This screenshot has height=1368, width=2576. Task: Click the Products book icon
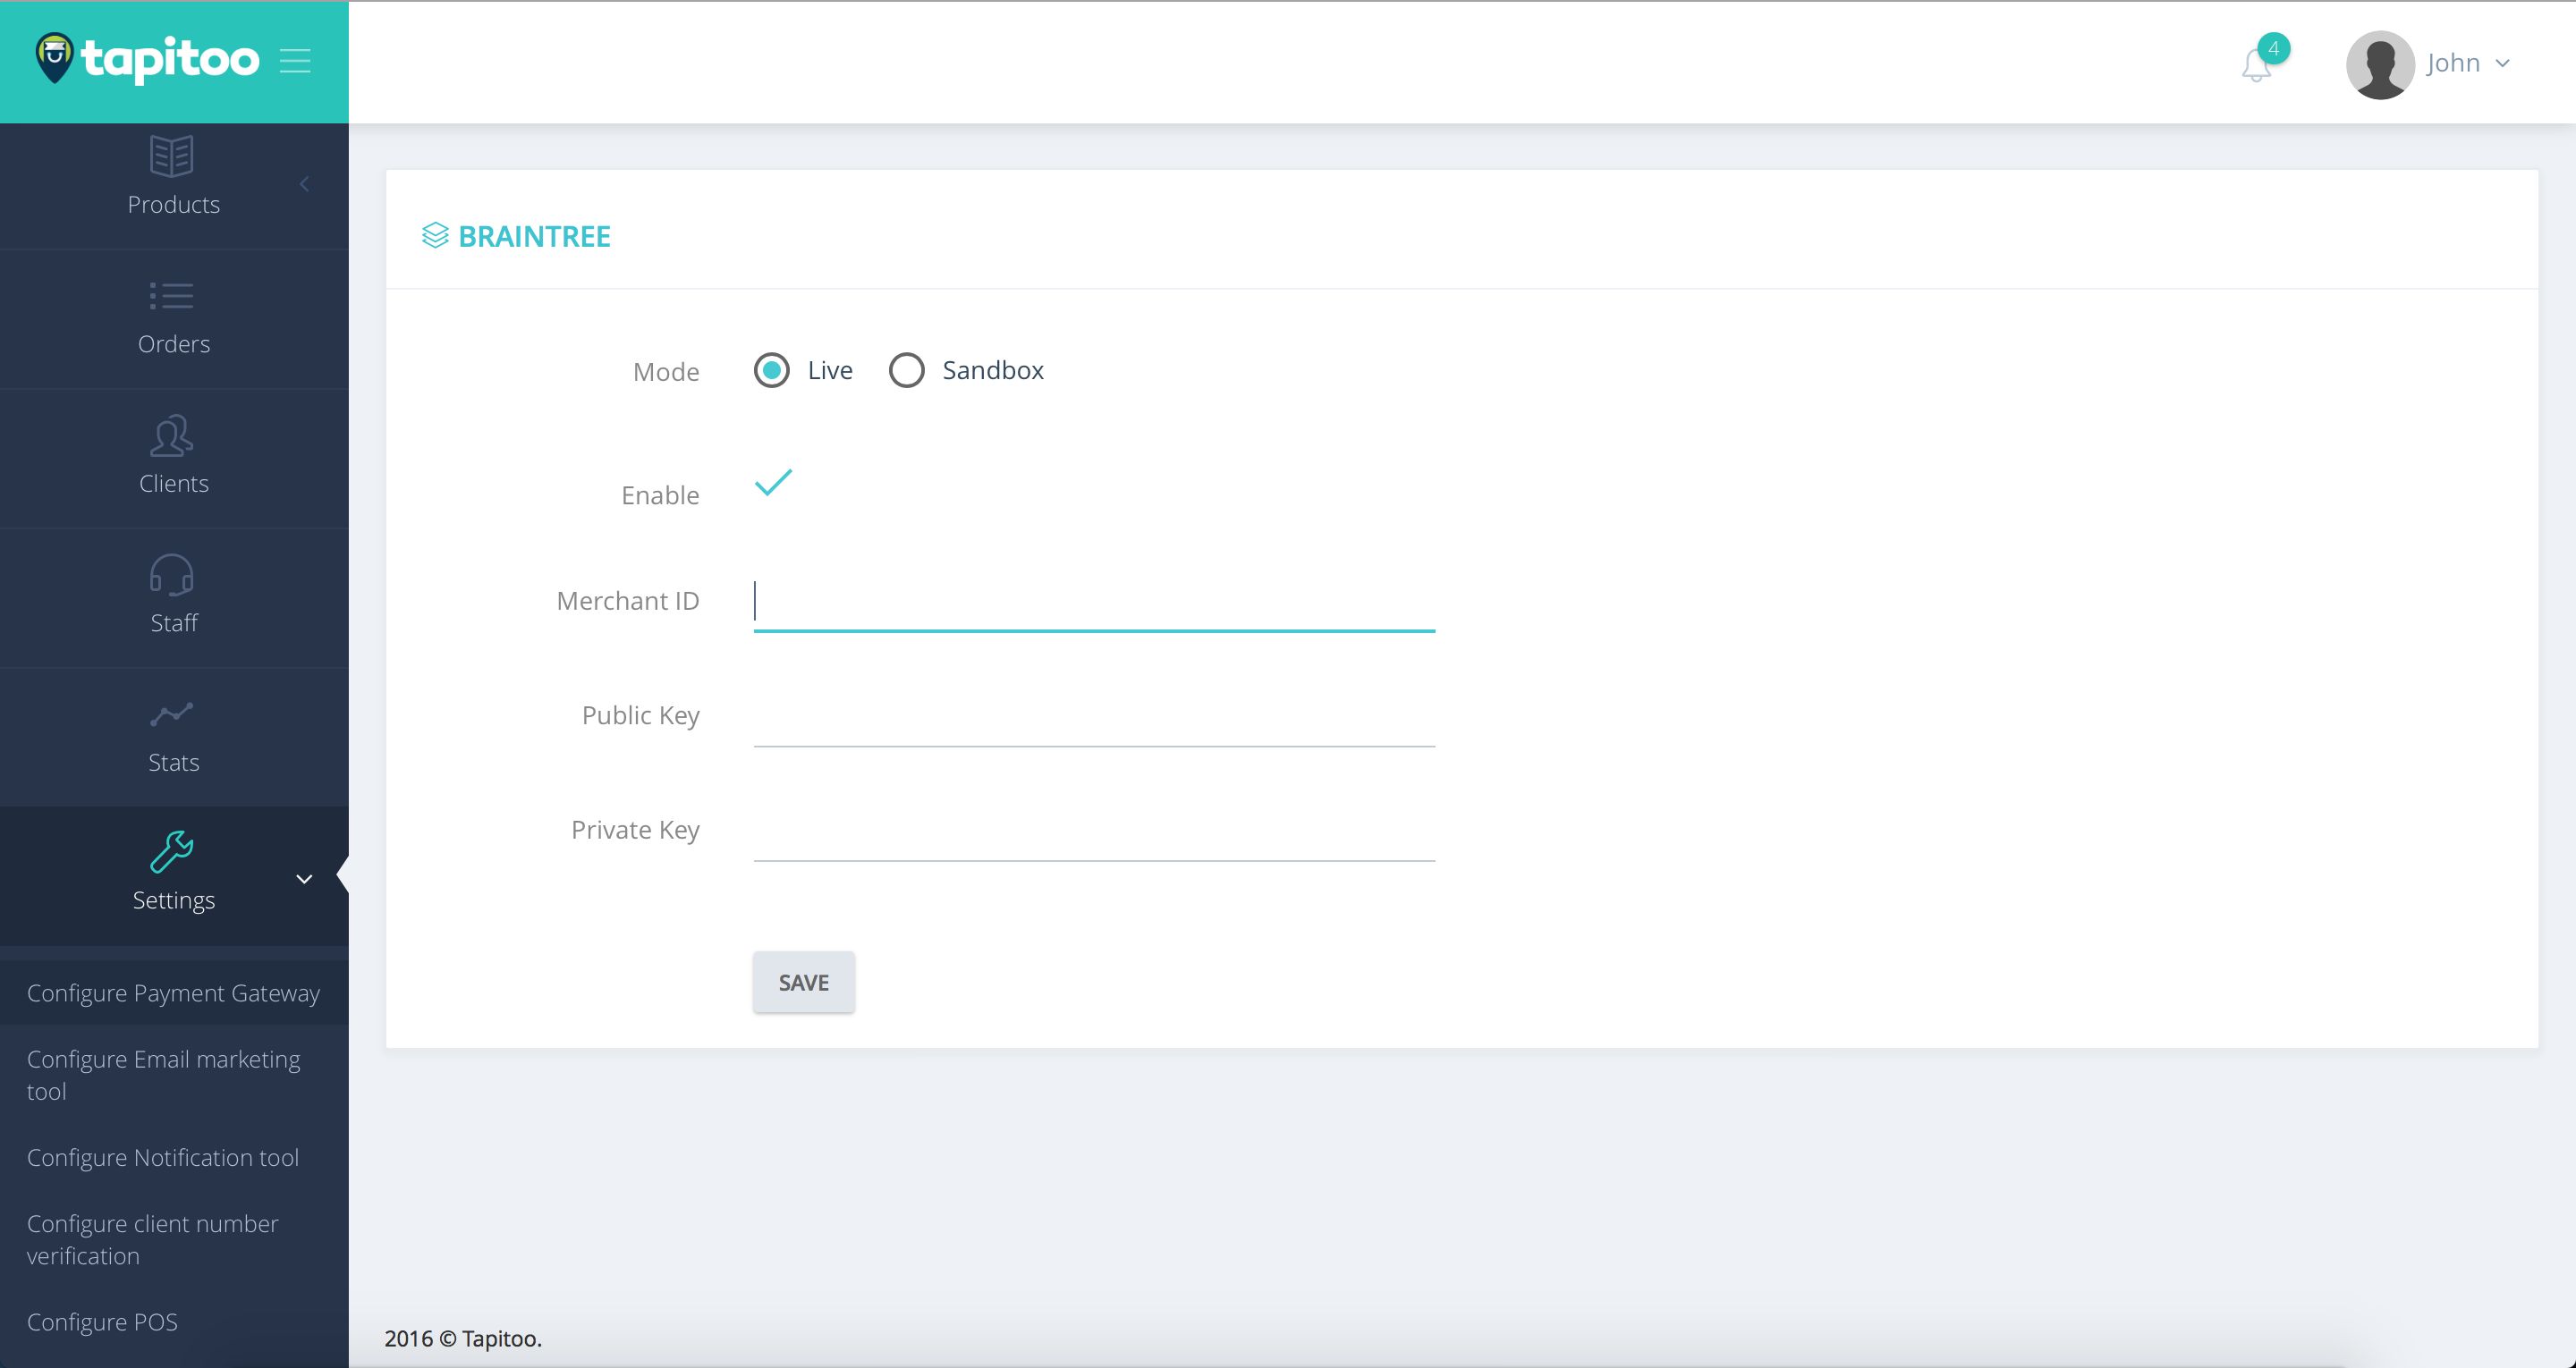click(172, 156)
